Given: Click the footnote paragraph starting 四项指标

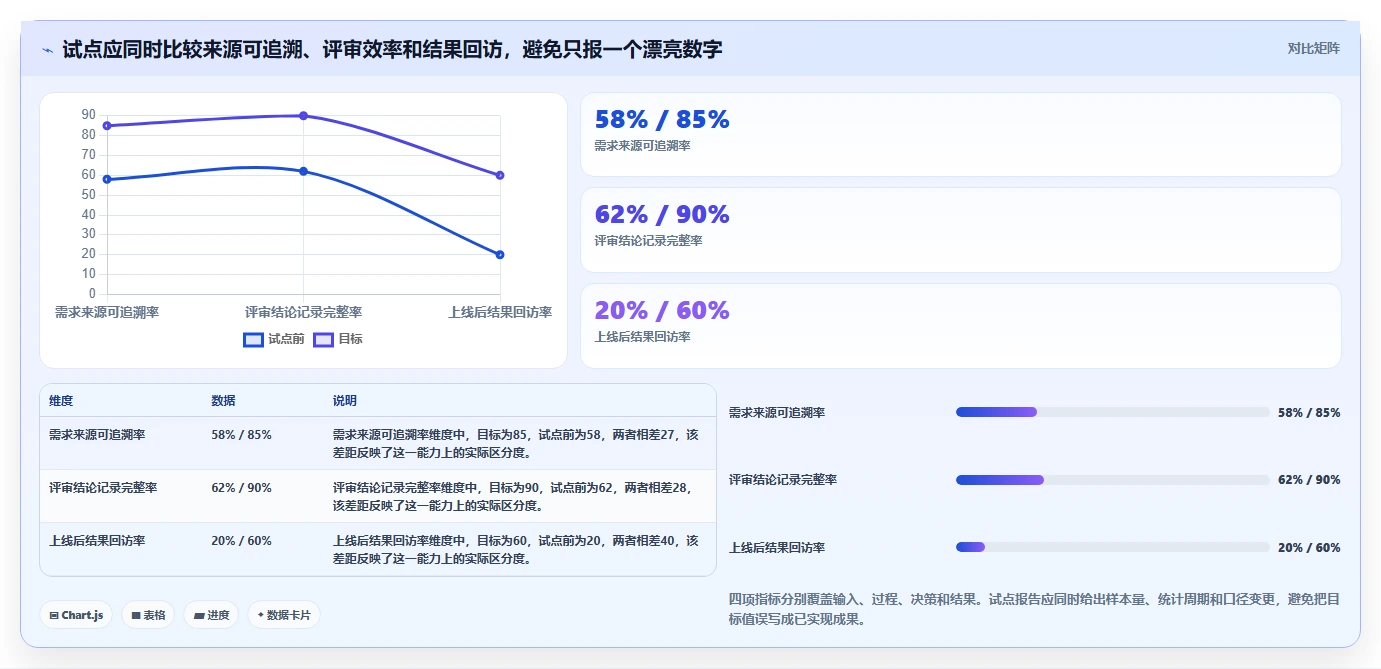Looking at the screenshot, I should 1034,609.
